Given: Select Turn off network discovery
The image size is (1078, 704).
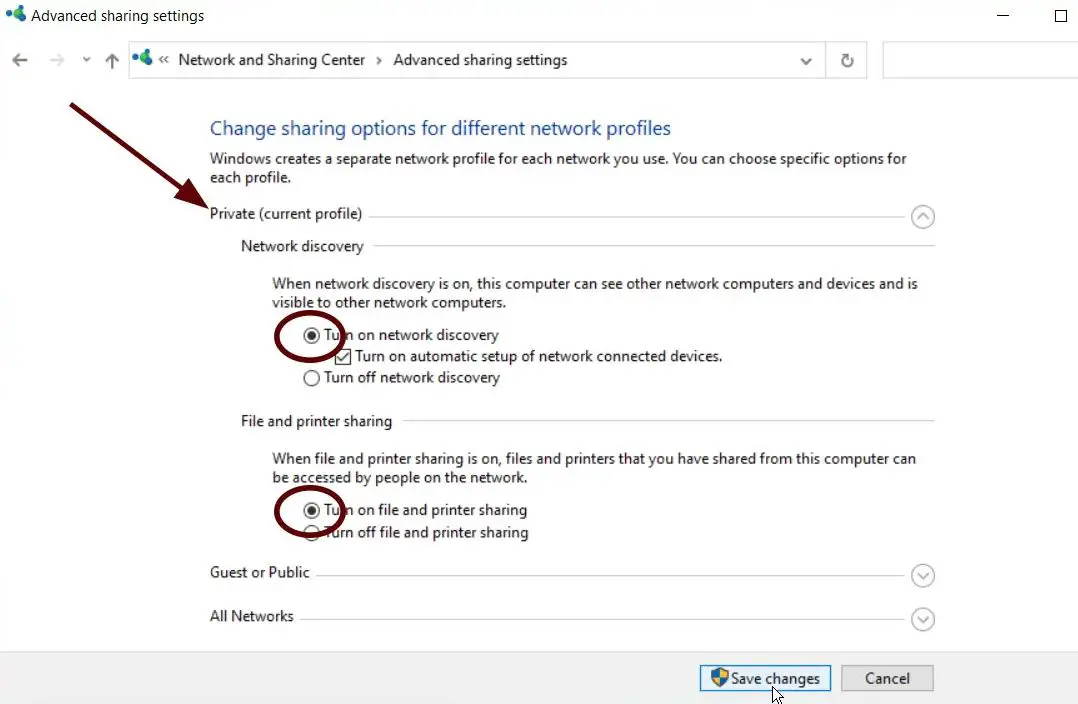Looking at the screenshot, I should tap(312, 378).
